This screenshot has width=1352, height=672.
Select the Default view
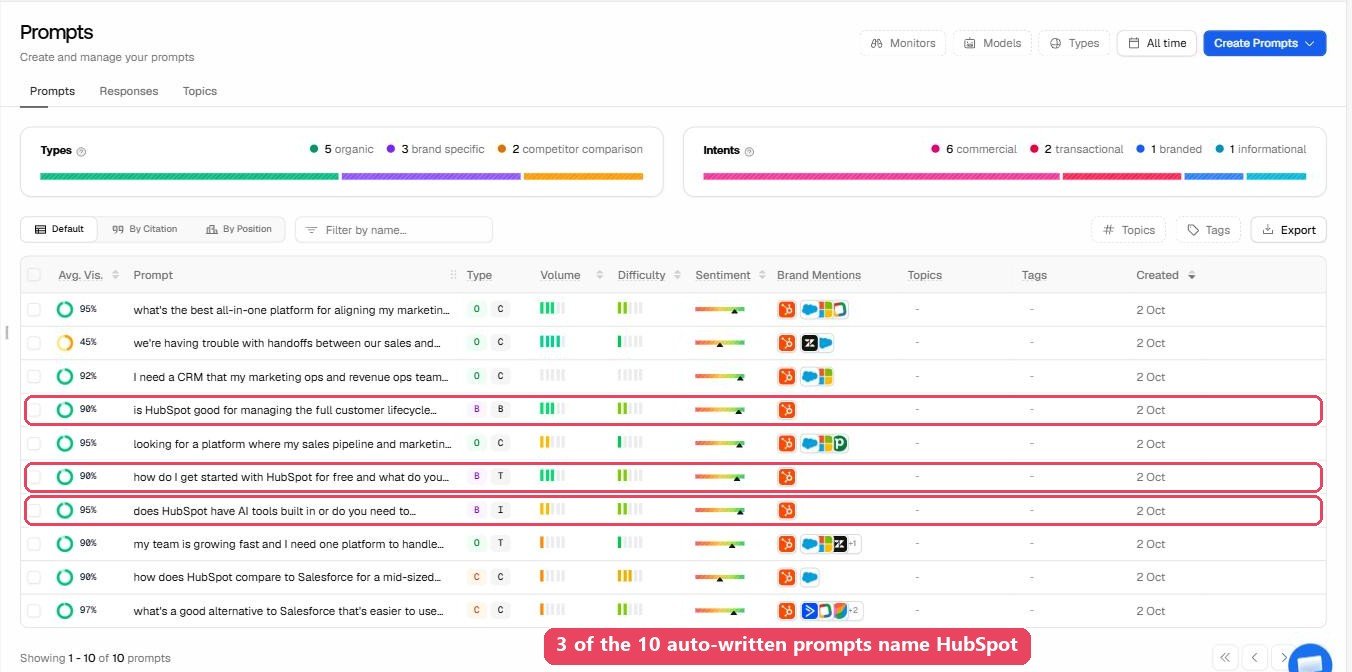coord(59,229)
